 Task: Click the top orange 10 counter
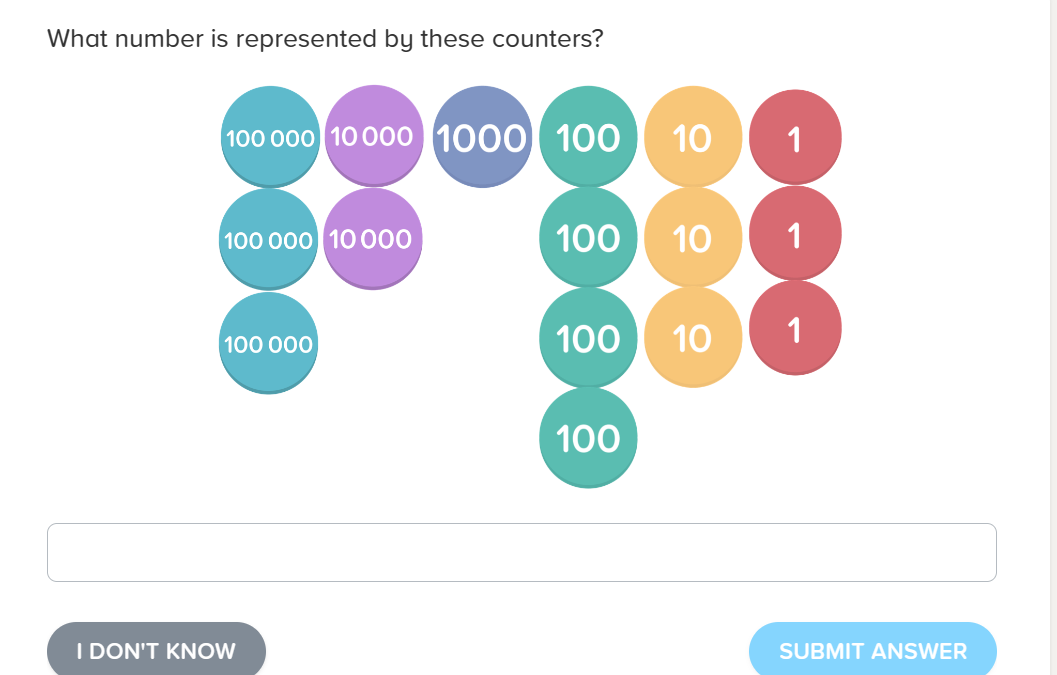click(692, 137)
